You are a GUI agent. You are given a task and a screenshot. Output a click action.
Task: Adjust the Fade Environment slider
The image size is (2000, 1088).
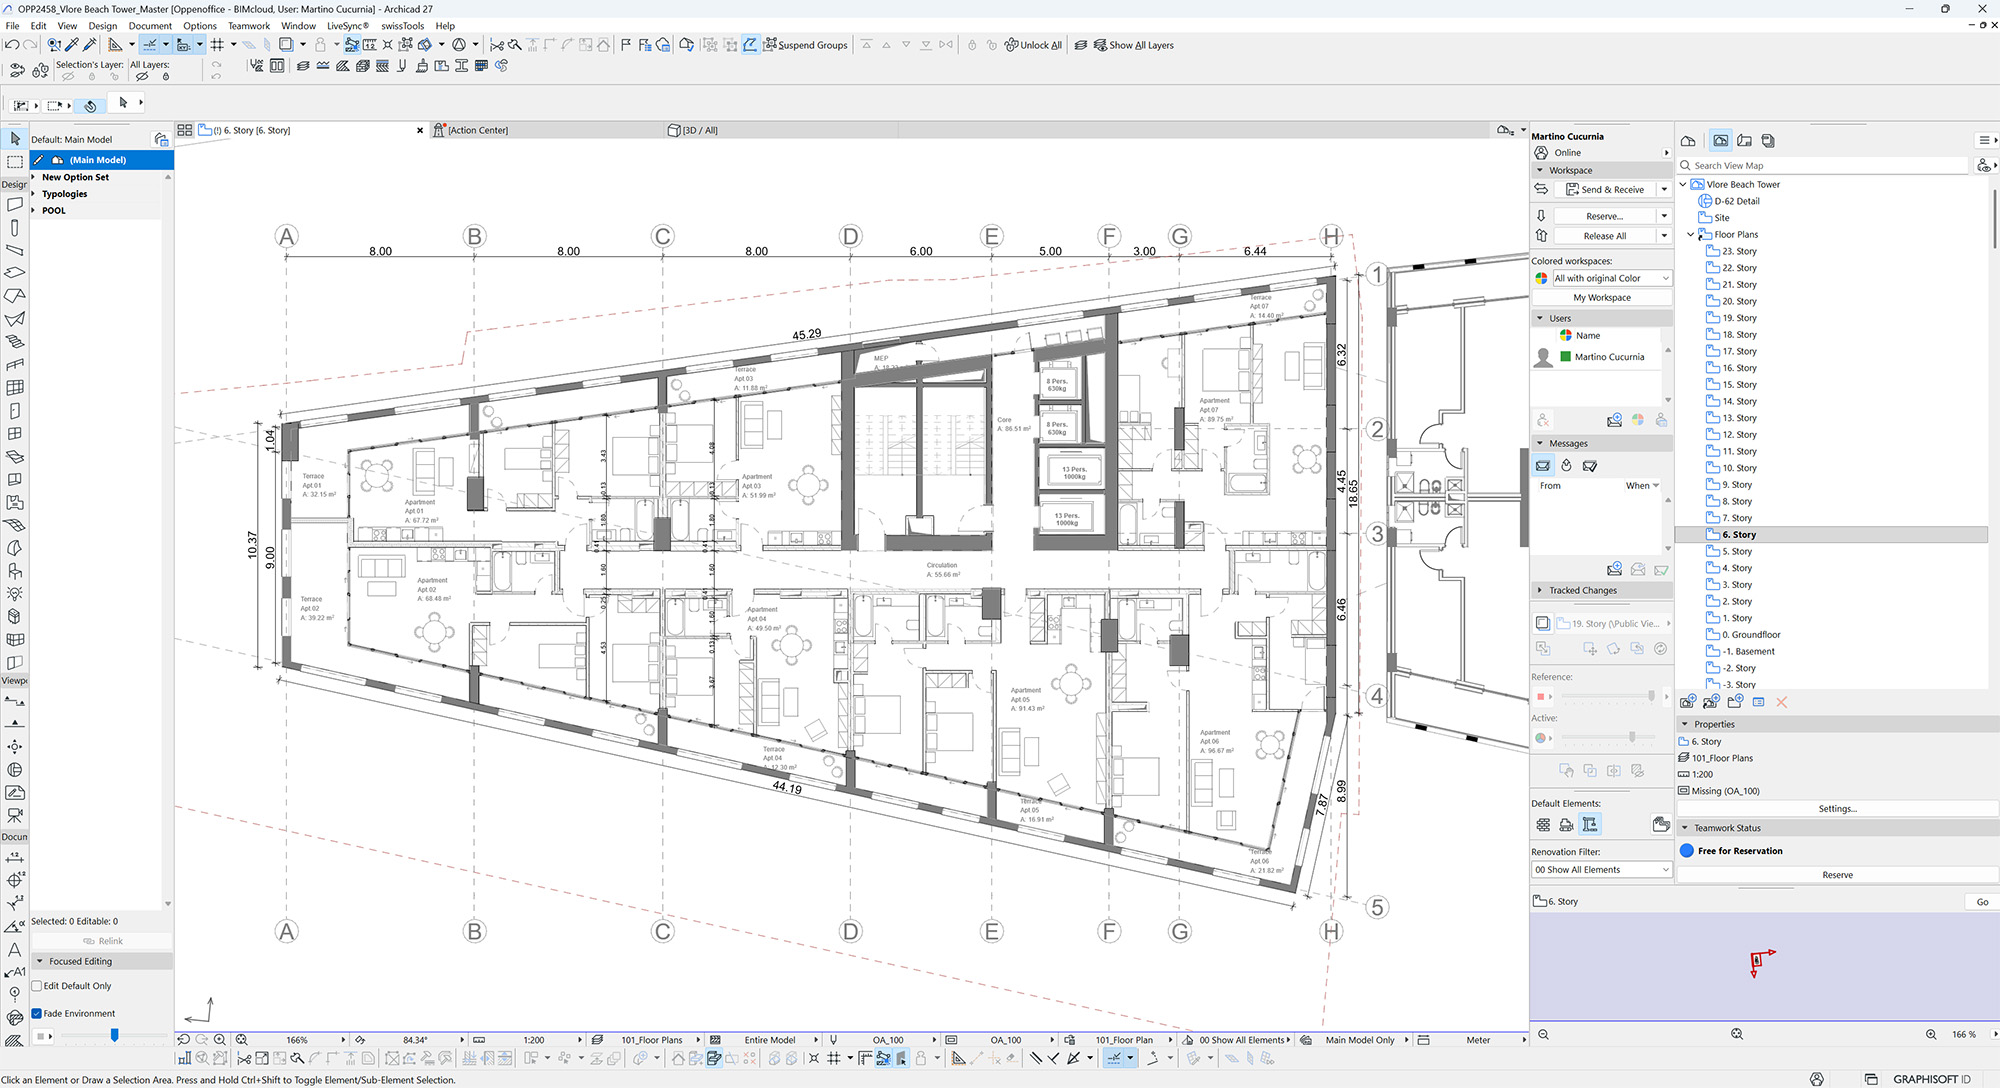point(114,1035)
